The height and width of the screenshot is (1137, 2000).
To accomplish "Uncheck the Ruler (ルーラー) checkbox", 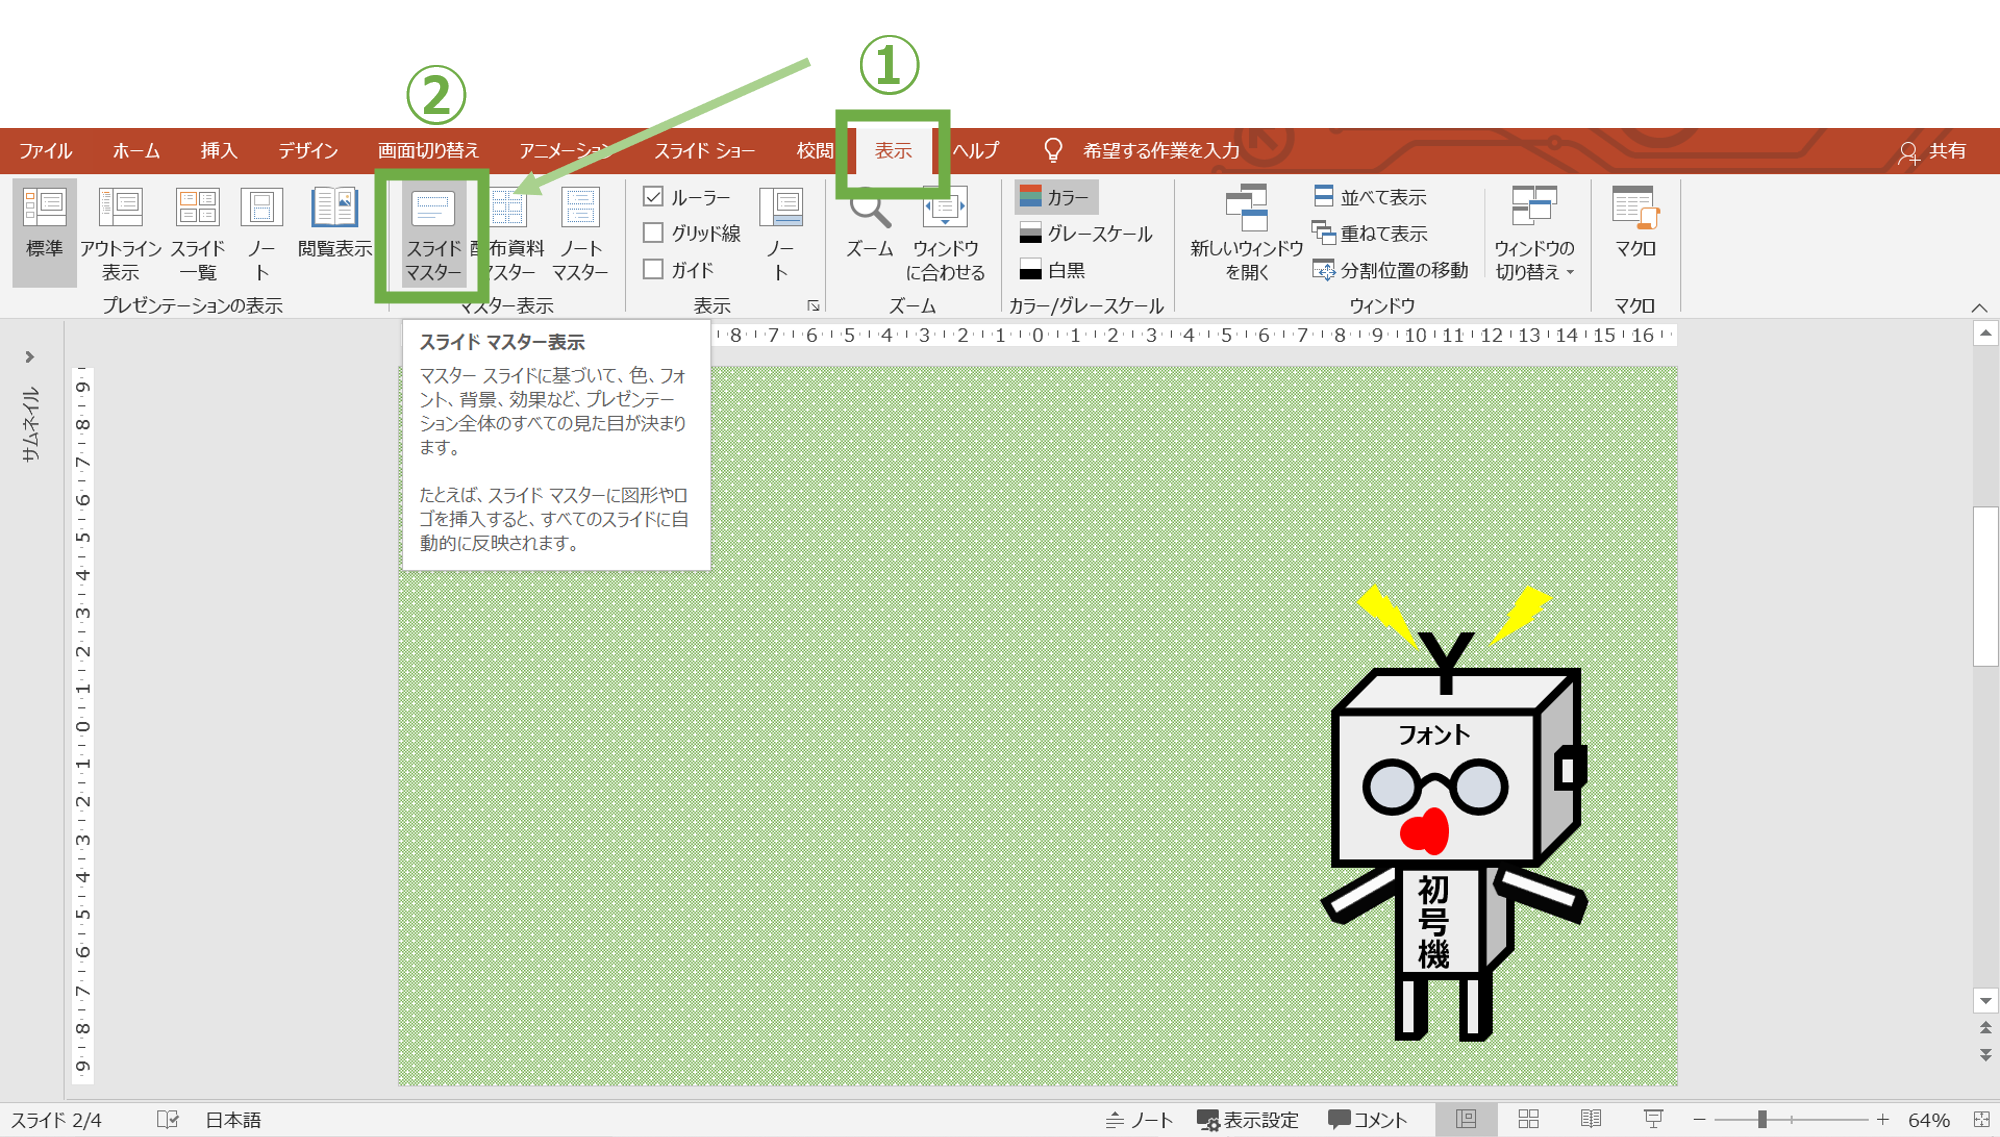I will pyautogui.click(x=654, y=197).
